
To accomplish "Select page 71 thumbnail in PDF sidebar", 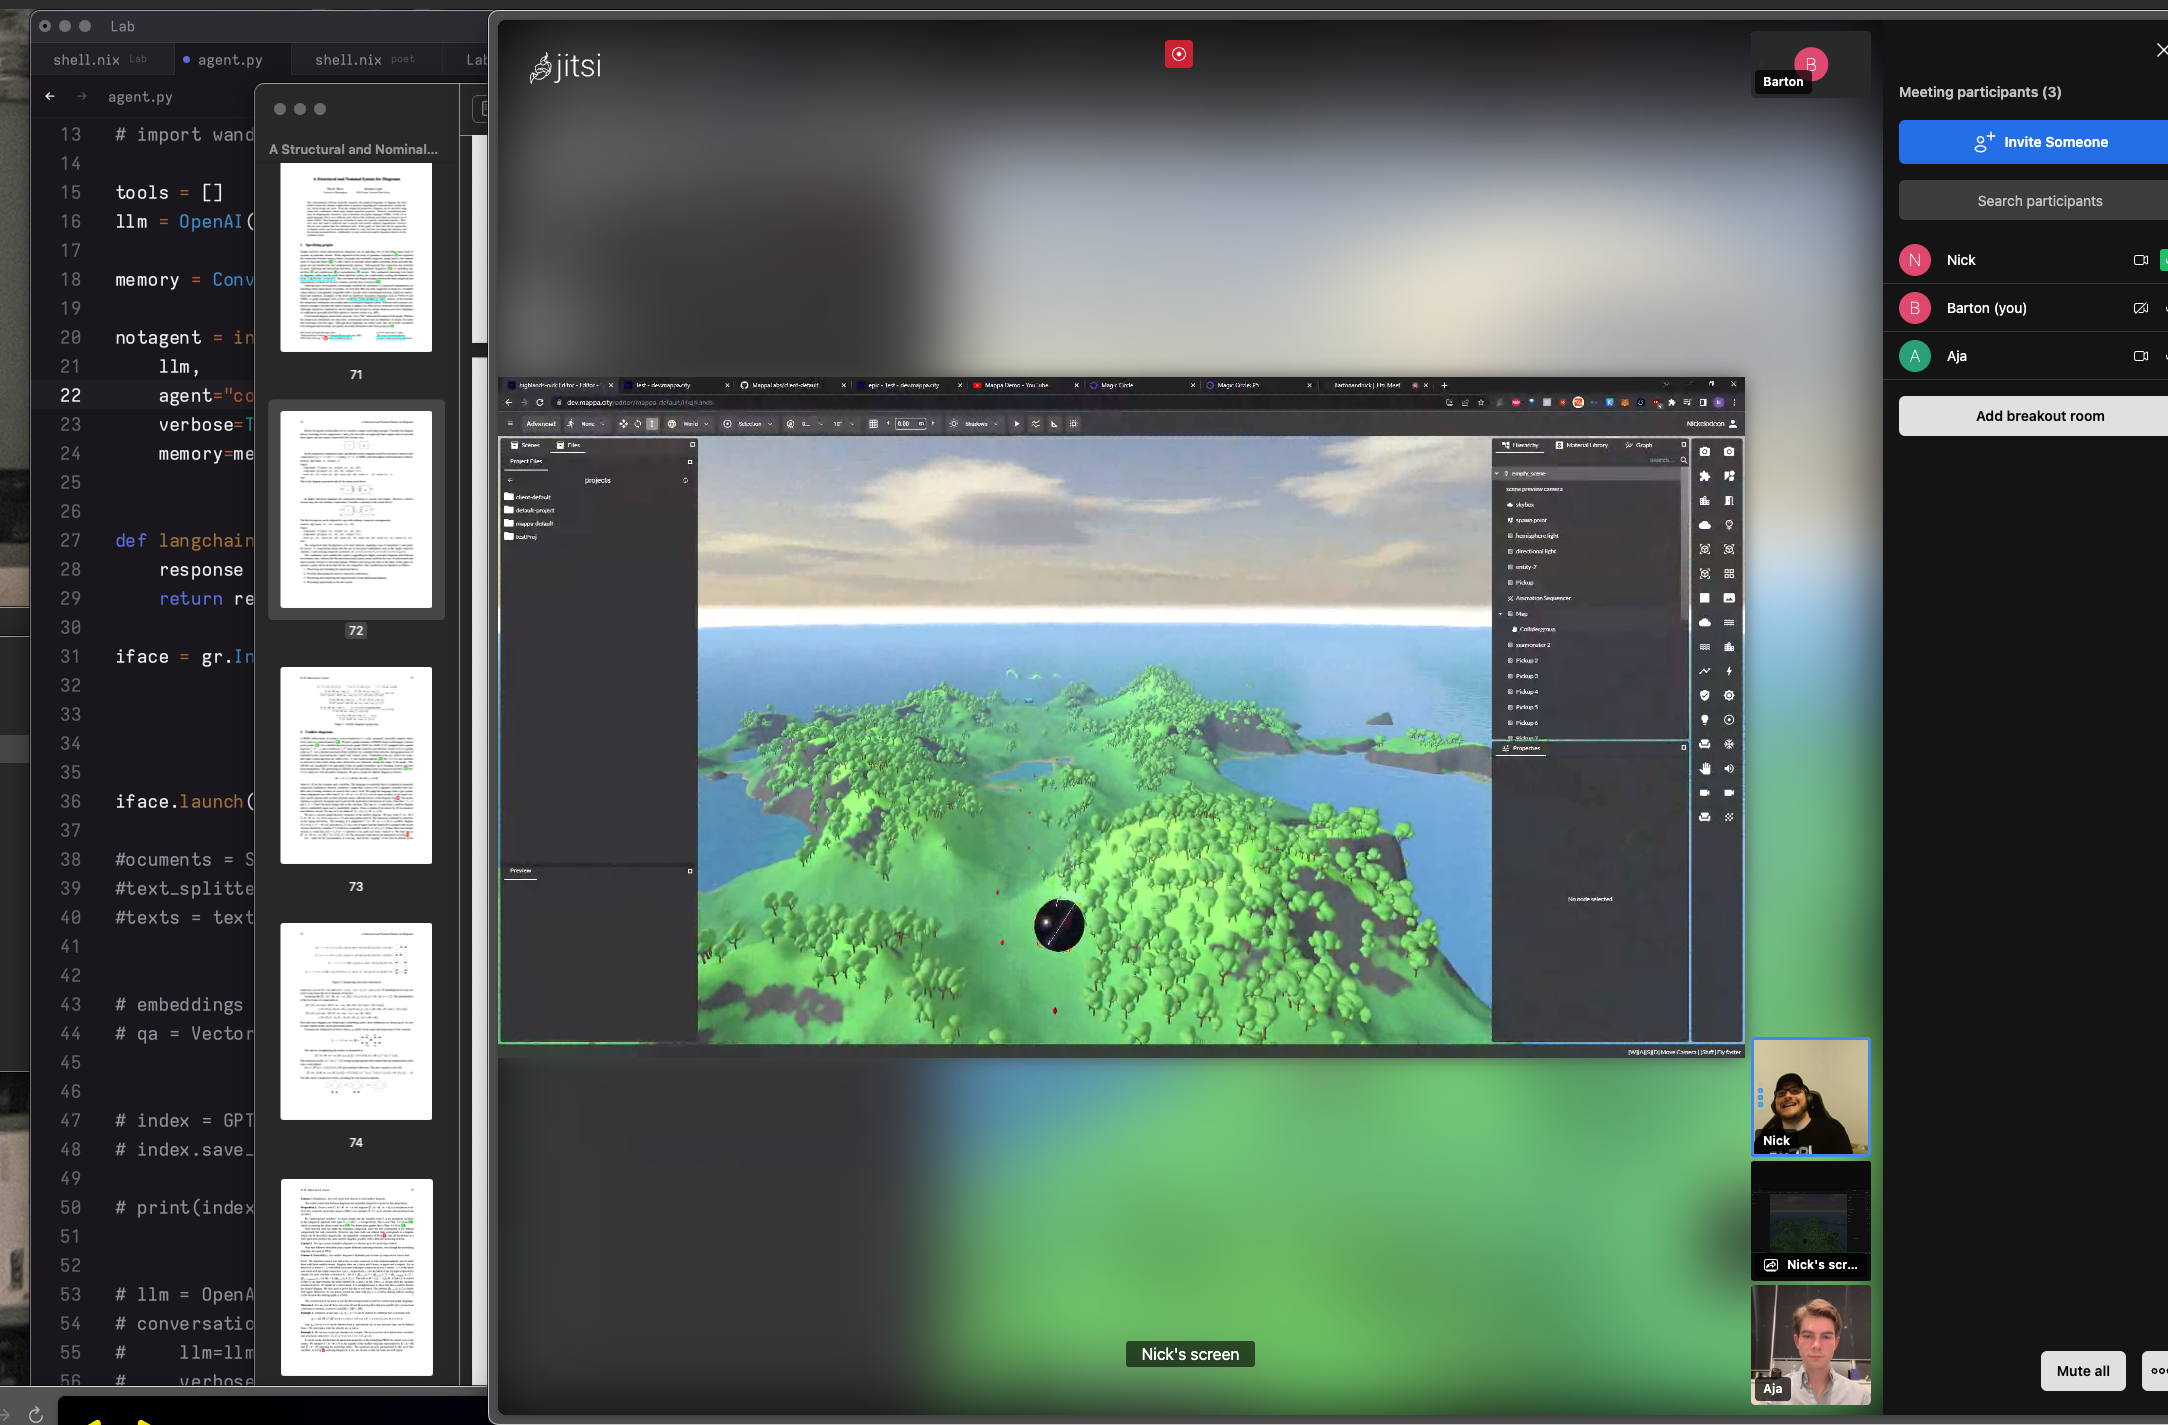I will [356, 258].
